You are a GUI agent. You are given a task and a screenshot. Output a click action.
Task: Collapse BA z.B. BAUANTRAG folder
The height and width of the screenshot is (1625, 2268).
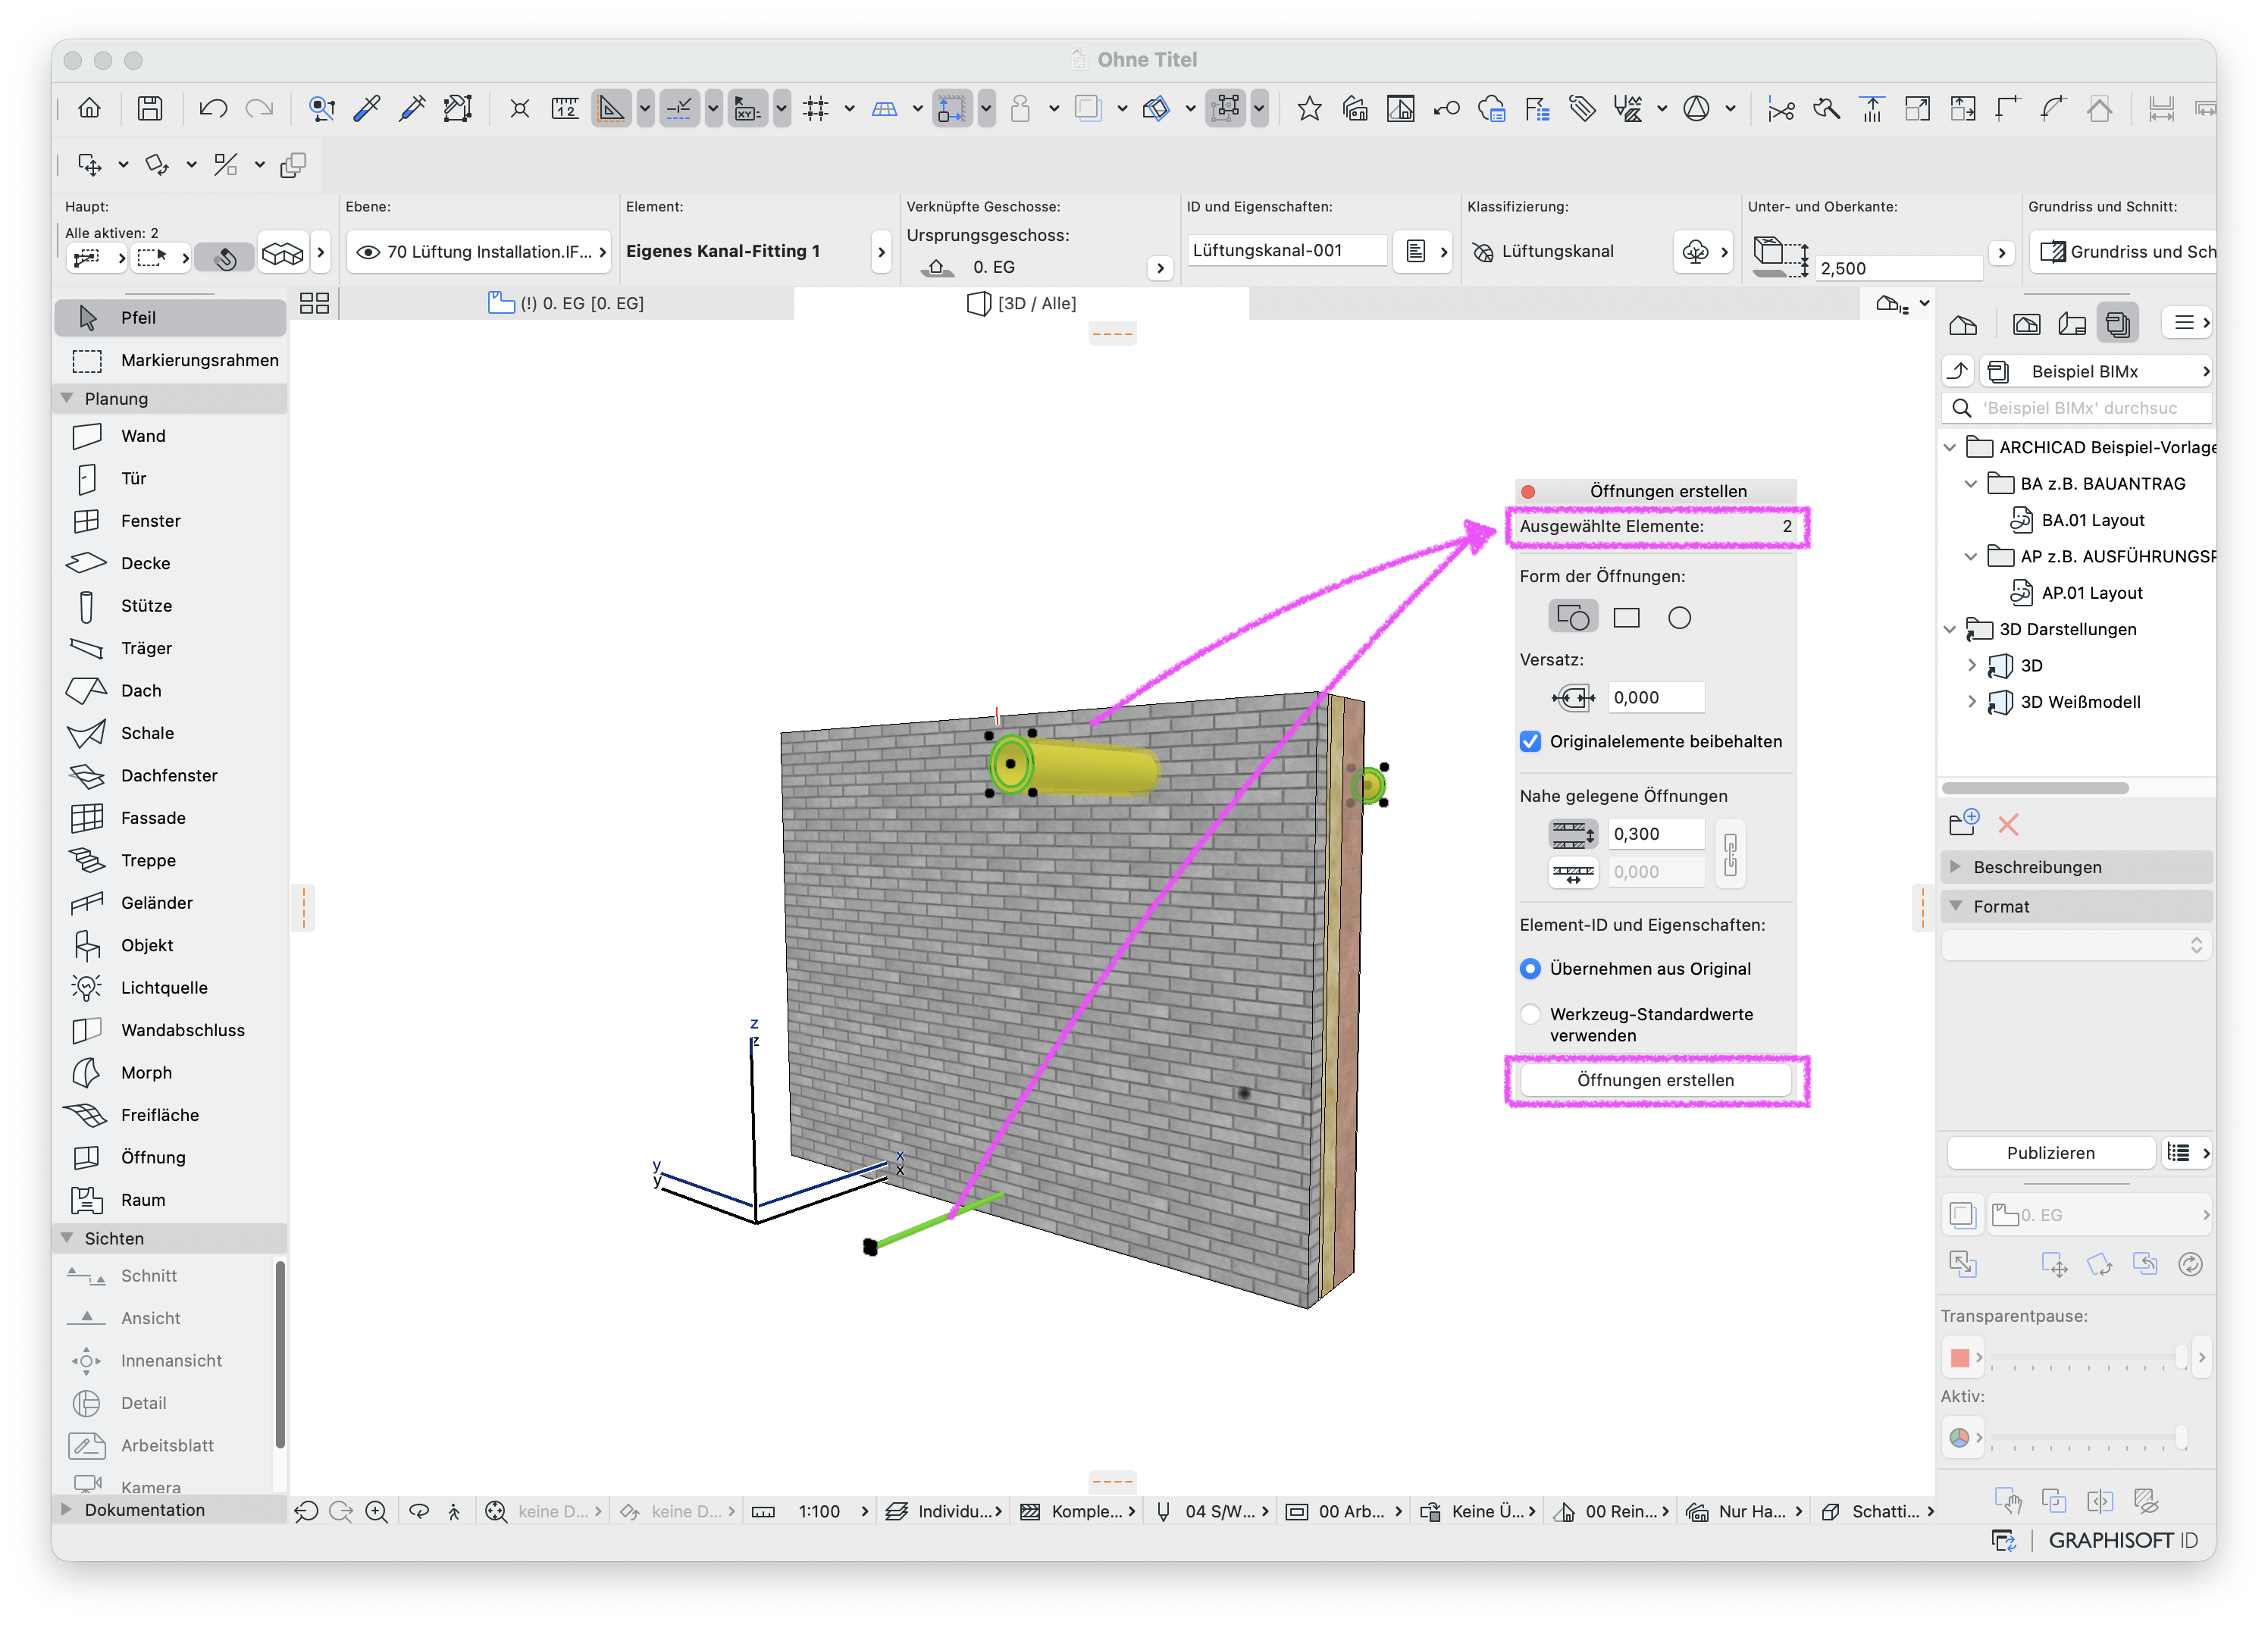click(1971, 484)
